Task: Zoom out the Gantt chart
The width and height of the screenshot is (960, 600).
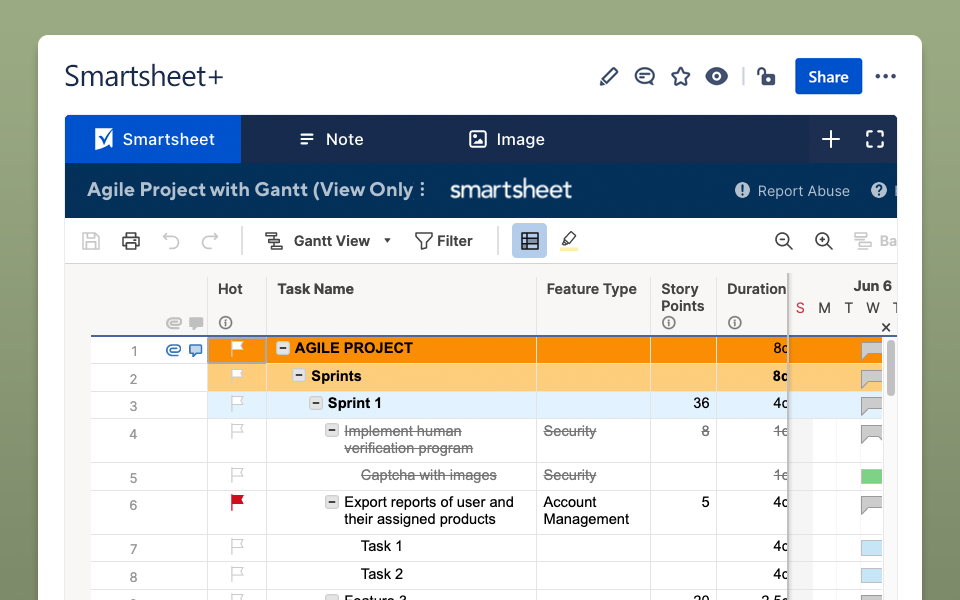Action: [784, 241]
